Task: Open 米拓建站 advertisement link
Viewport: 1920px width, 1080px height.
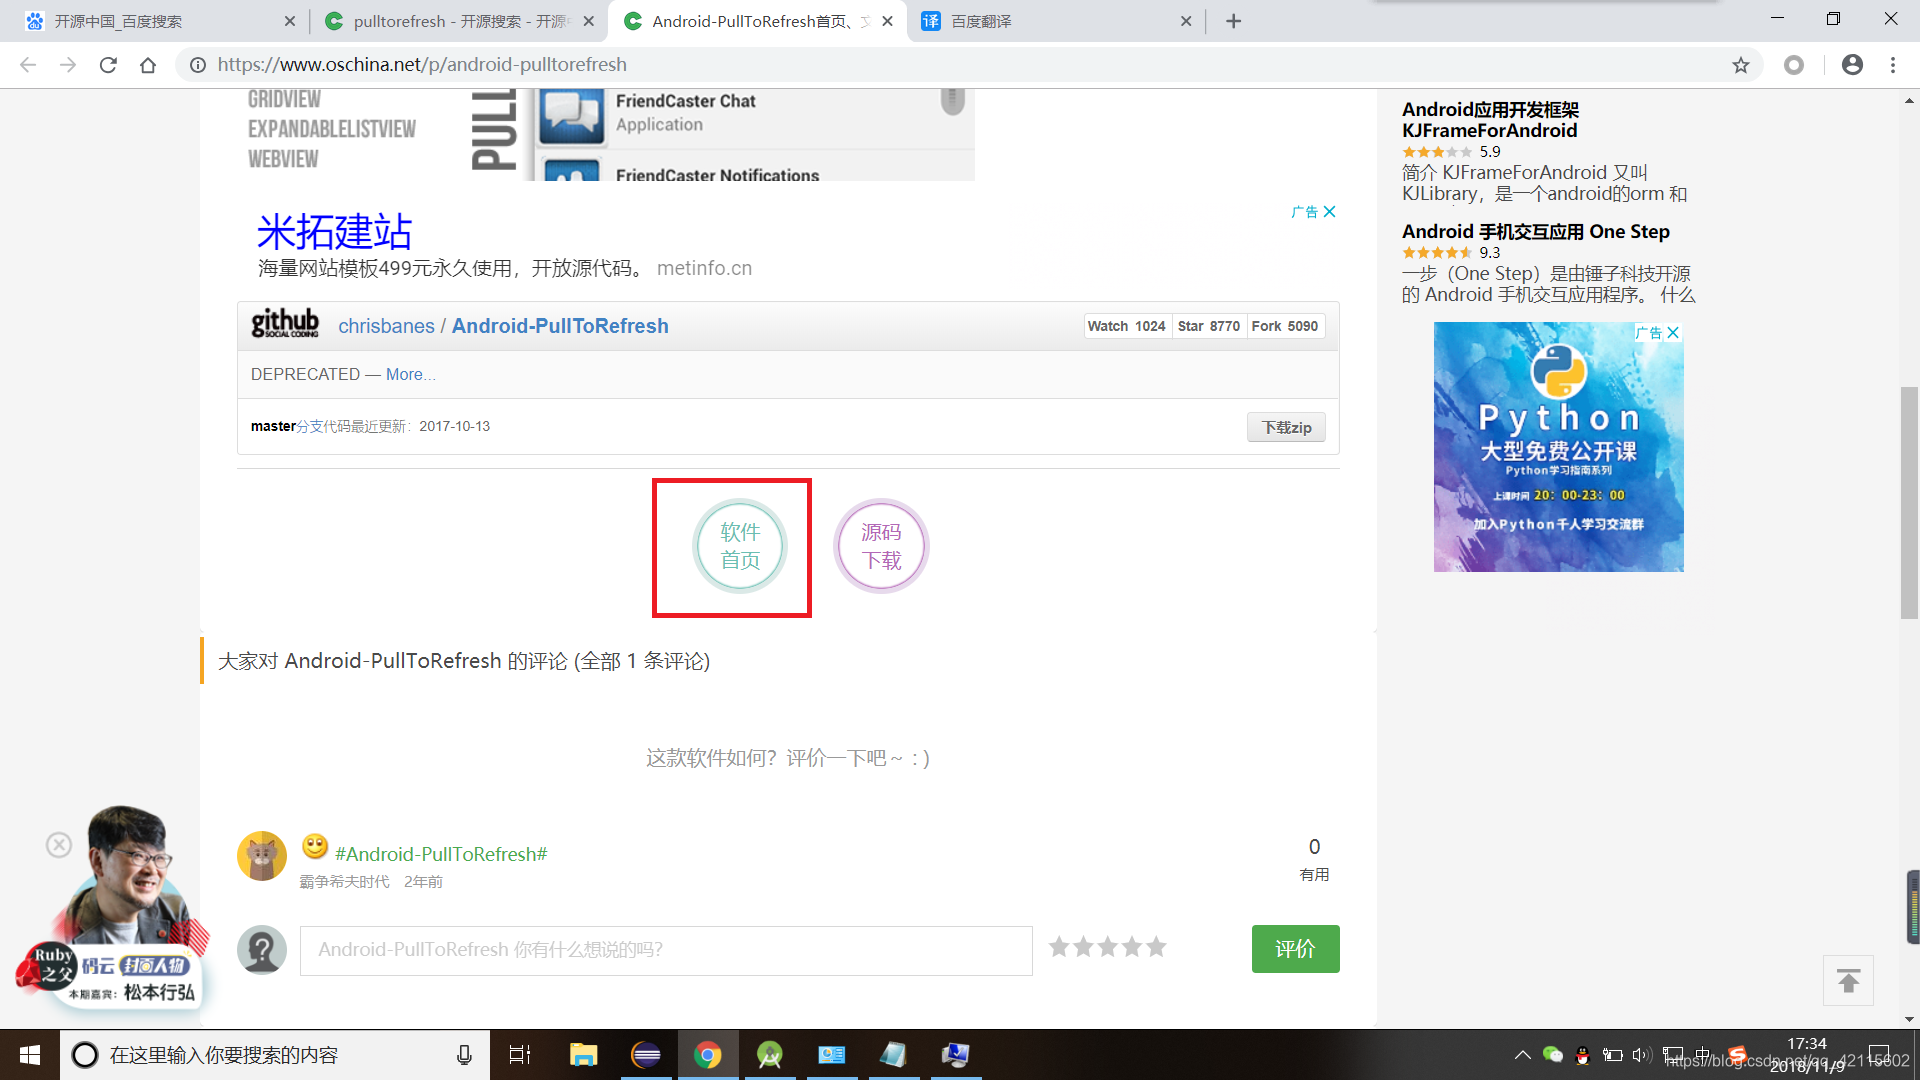Action: (x=334, y=232)
